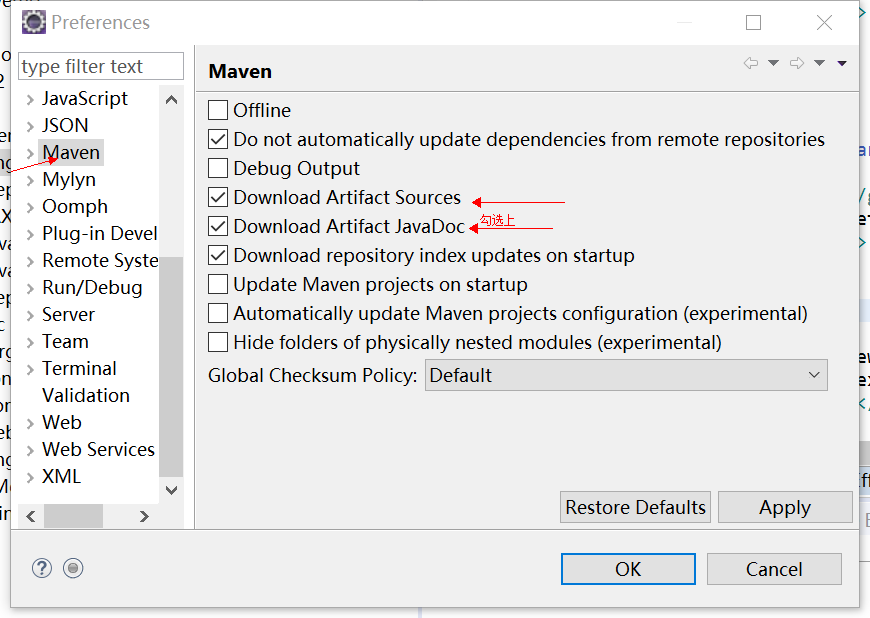Expand the Maven tree node
Image resolution: width=870 pixels, height=618 pixels.
[x=31, y=154]
